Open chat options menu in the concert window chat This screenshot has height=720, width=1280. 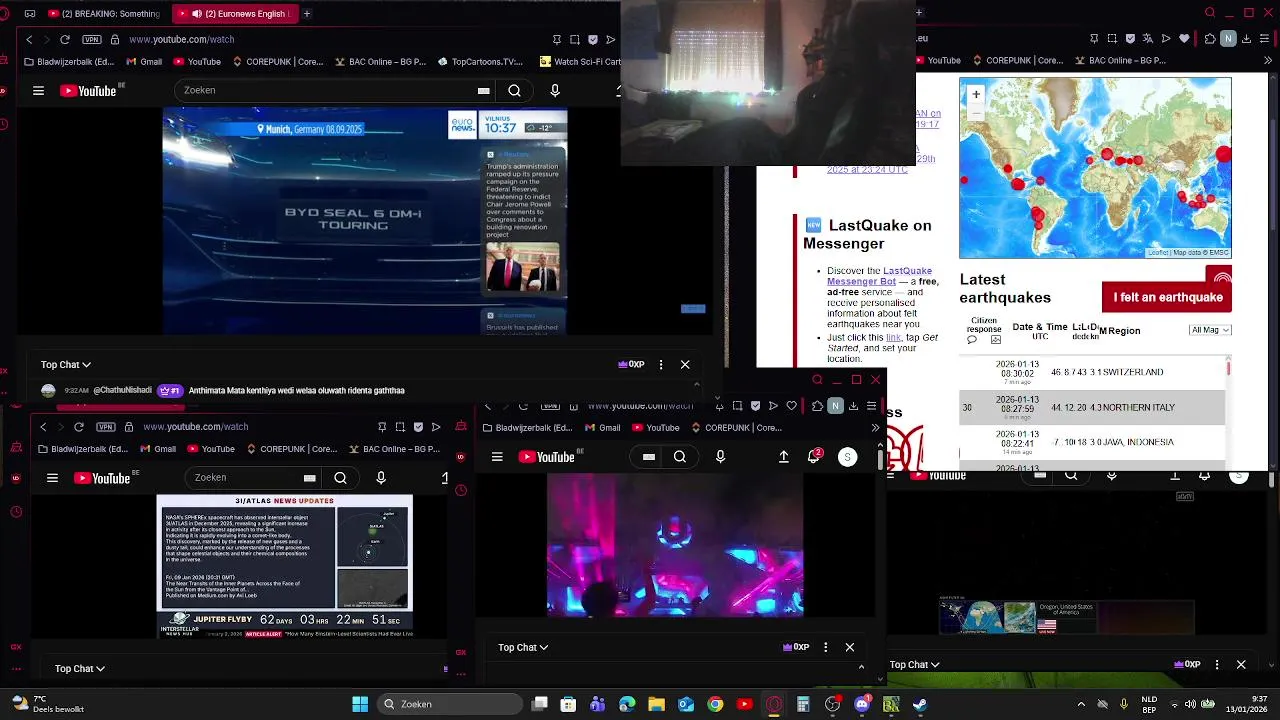tap(826, 648)
